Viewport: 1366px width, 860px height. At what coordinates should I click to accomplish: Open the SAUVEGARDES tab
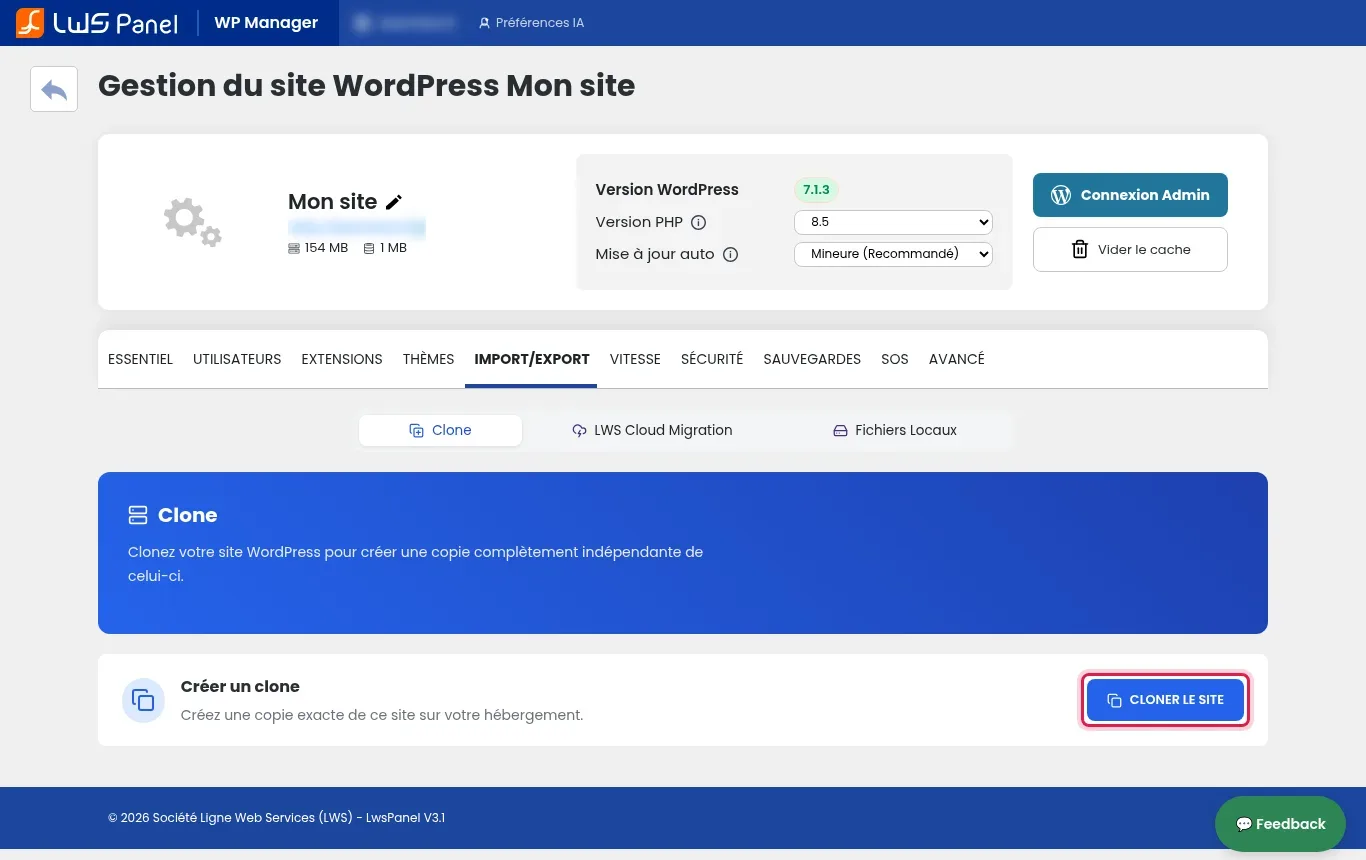point(812,359)
